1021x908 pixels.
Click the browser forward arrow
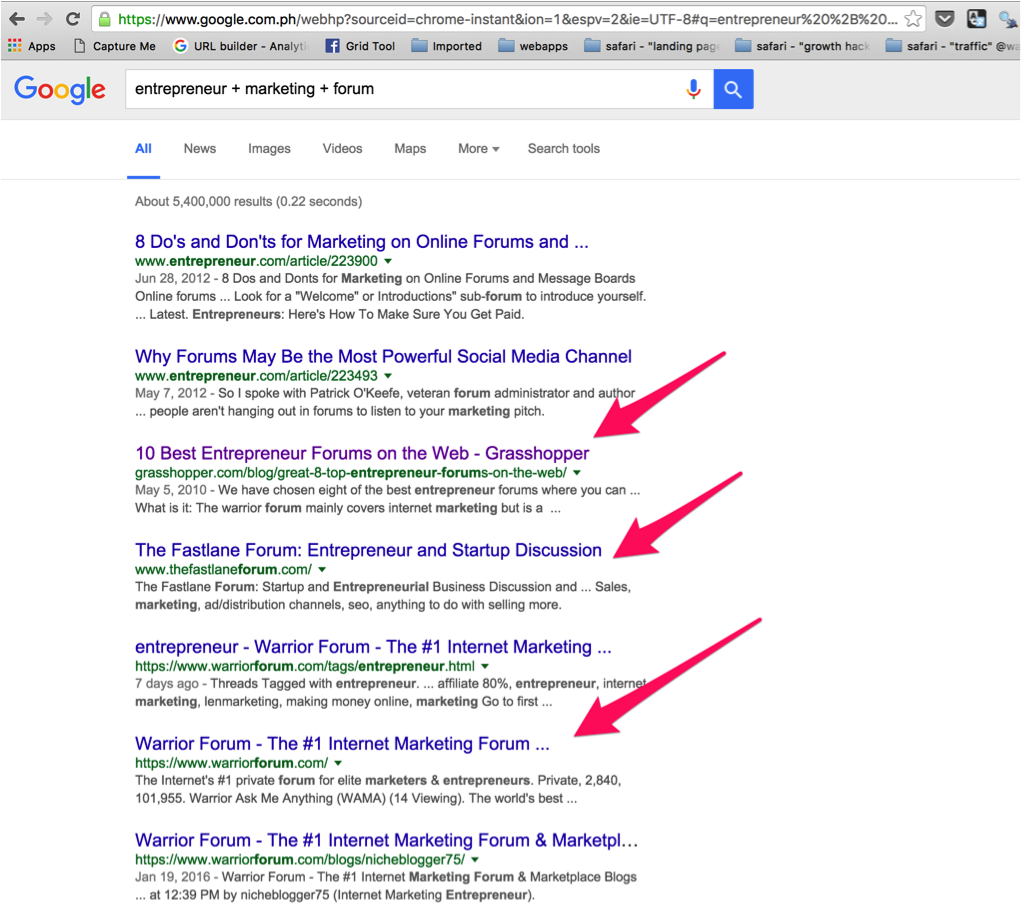(x=44, y=19)
